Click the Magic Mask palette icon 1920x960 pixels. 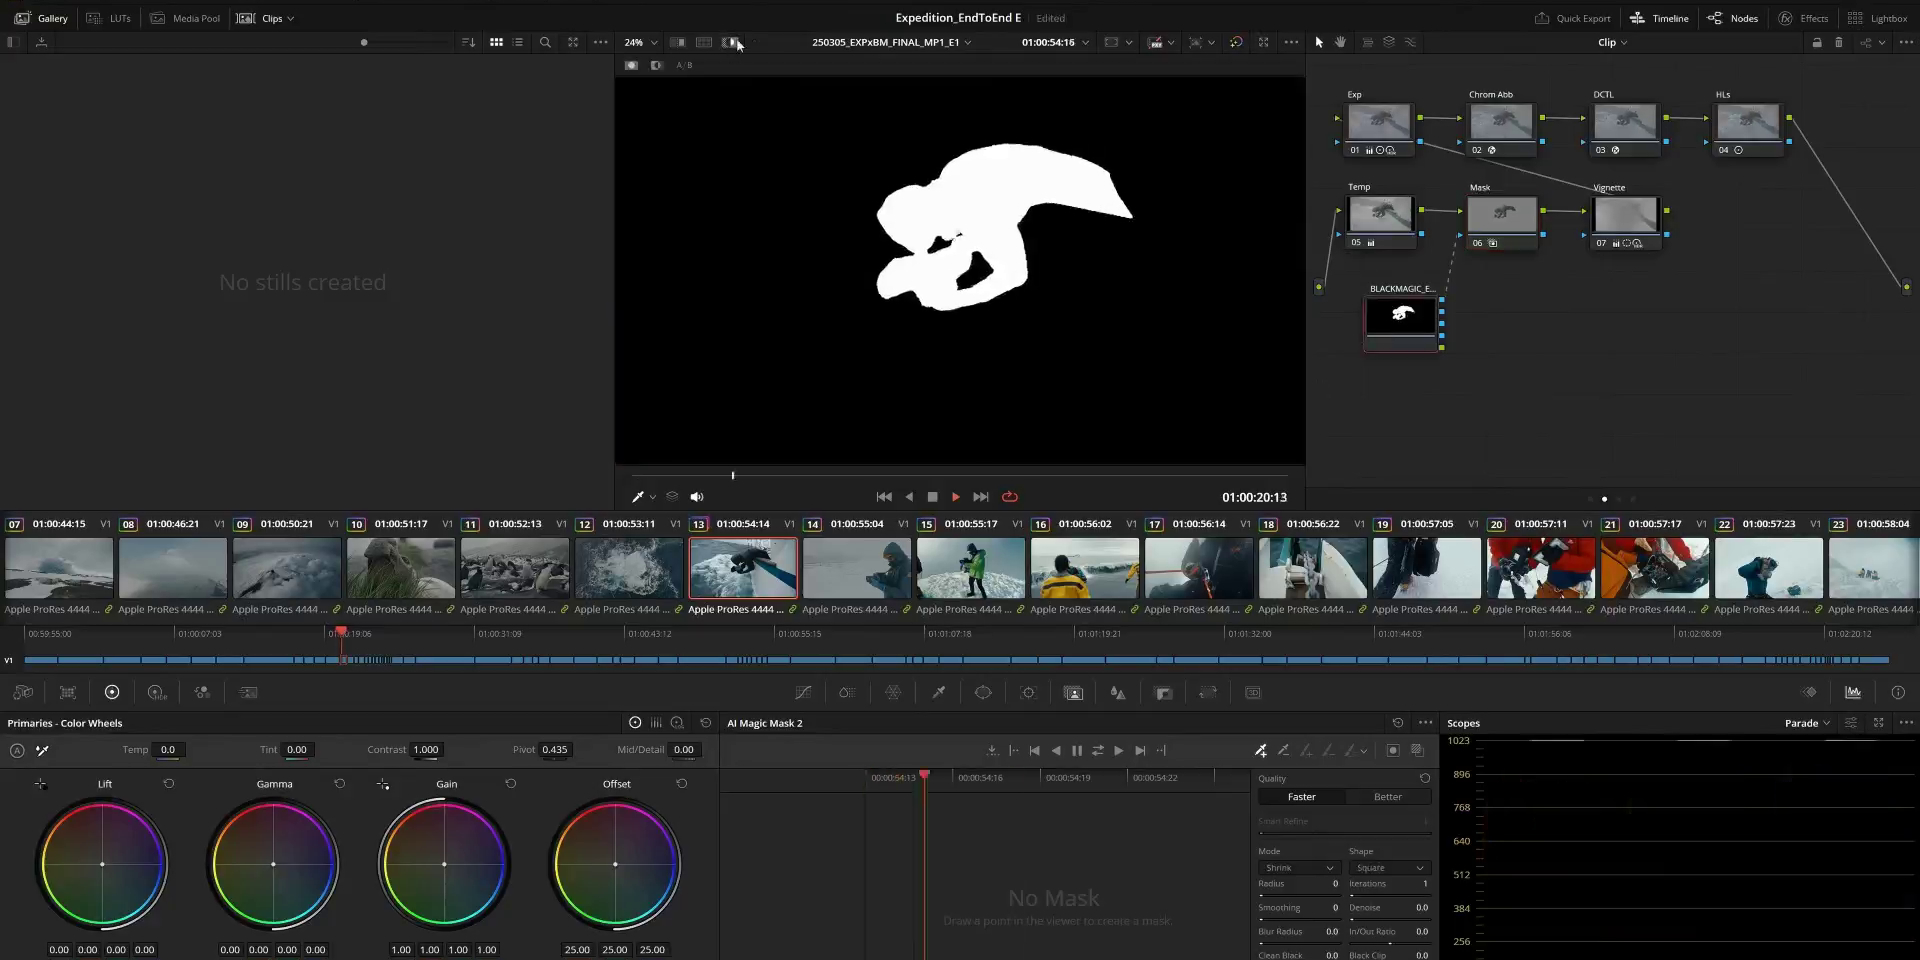1073,693
